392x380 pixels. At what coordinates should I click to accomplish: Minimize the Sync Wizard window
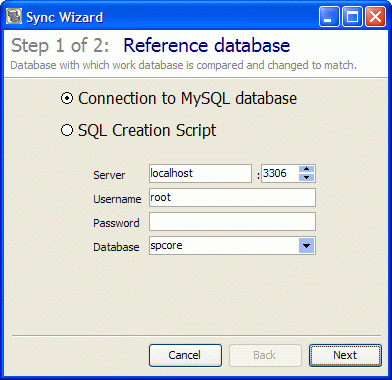point(329,17)
